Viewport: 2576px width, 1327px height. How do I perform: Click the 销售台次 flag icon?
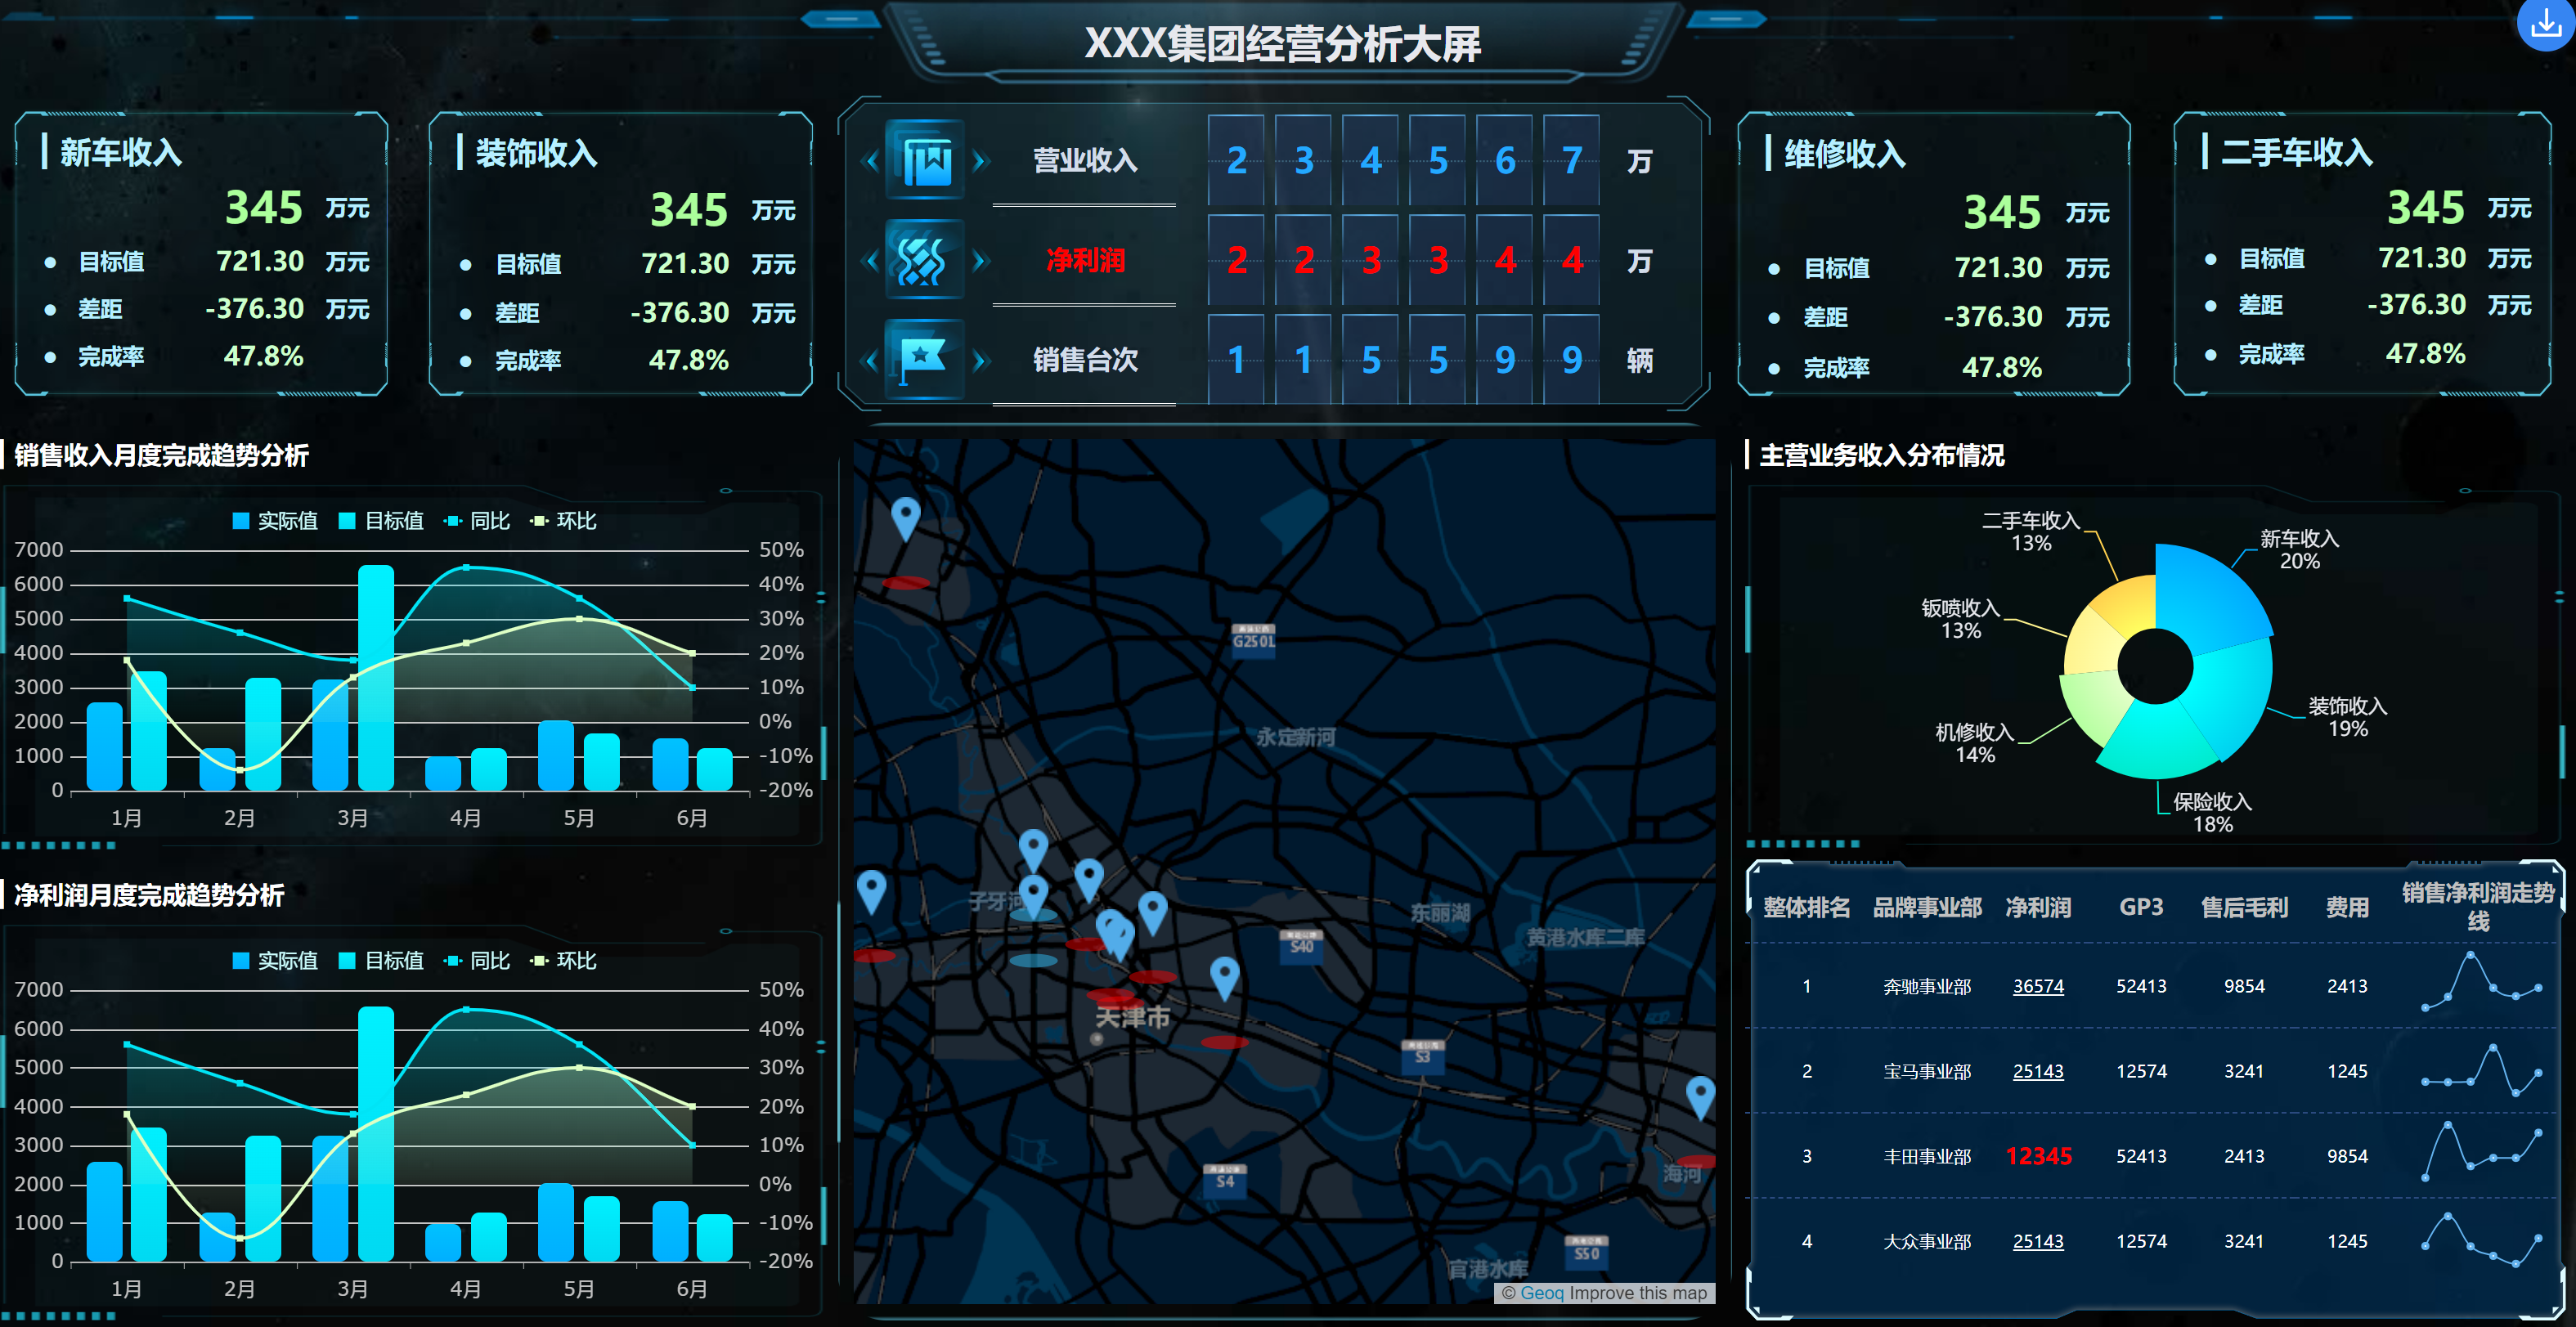[925, 359]
